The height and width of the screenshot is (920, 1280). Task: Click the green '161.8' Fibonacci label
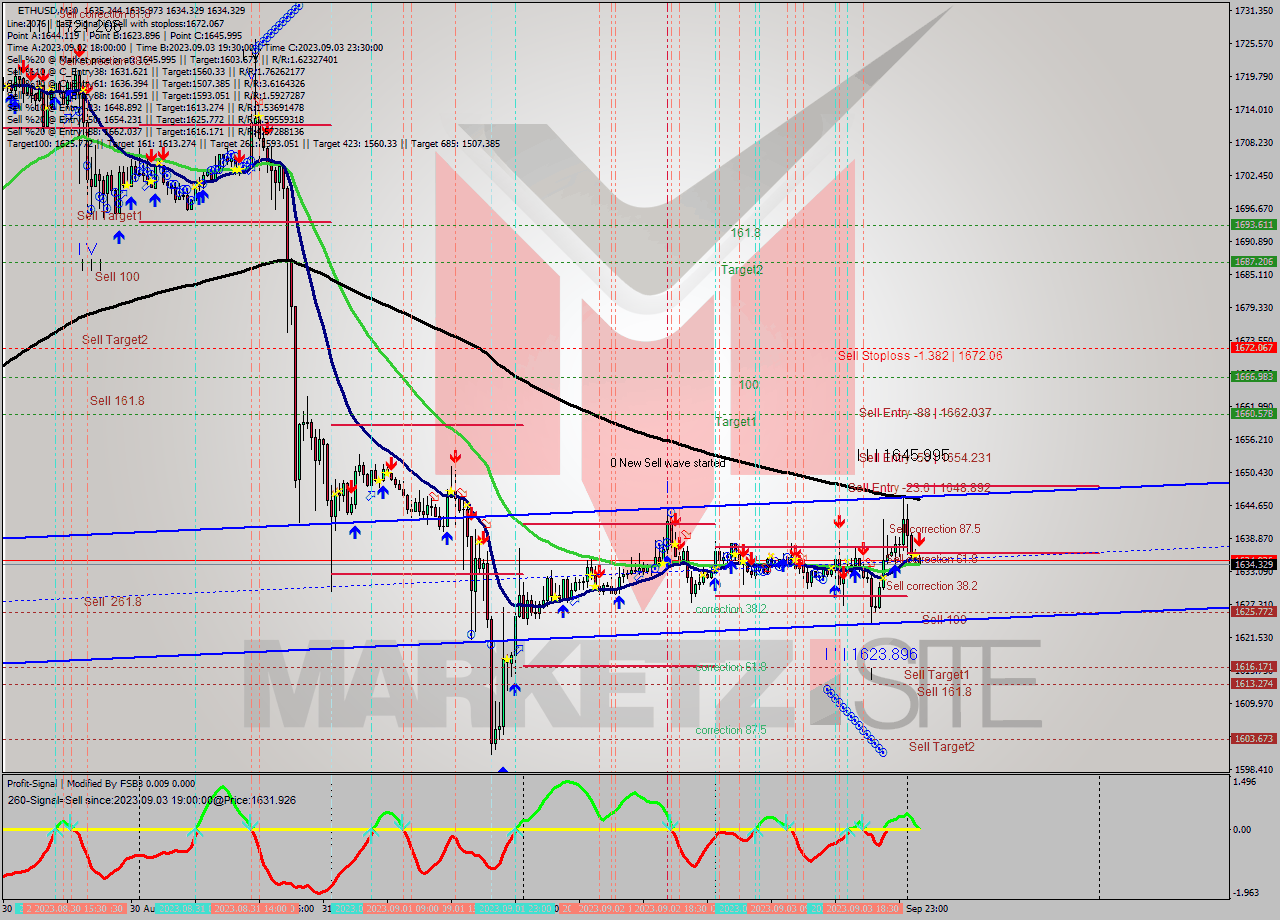click(746, 232)
